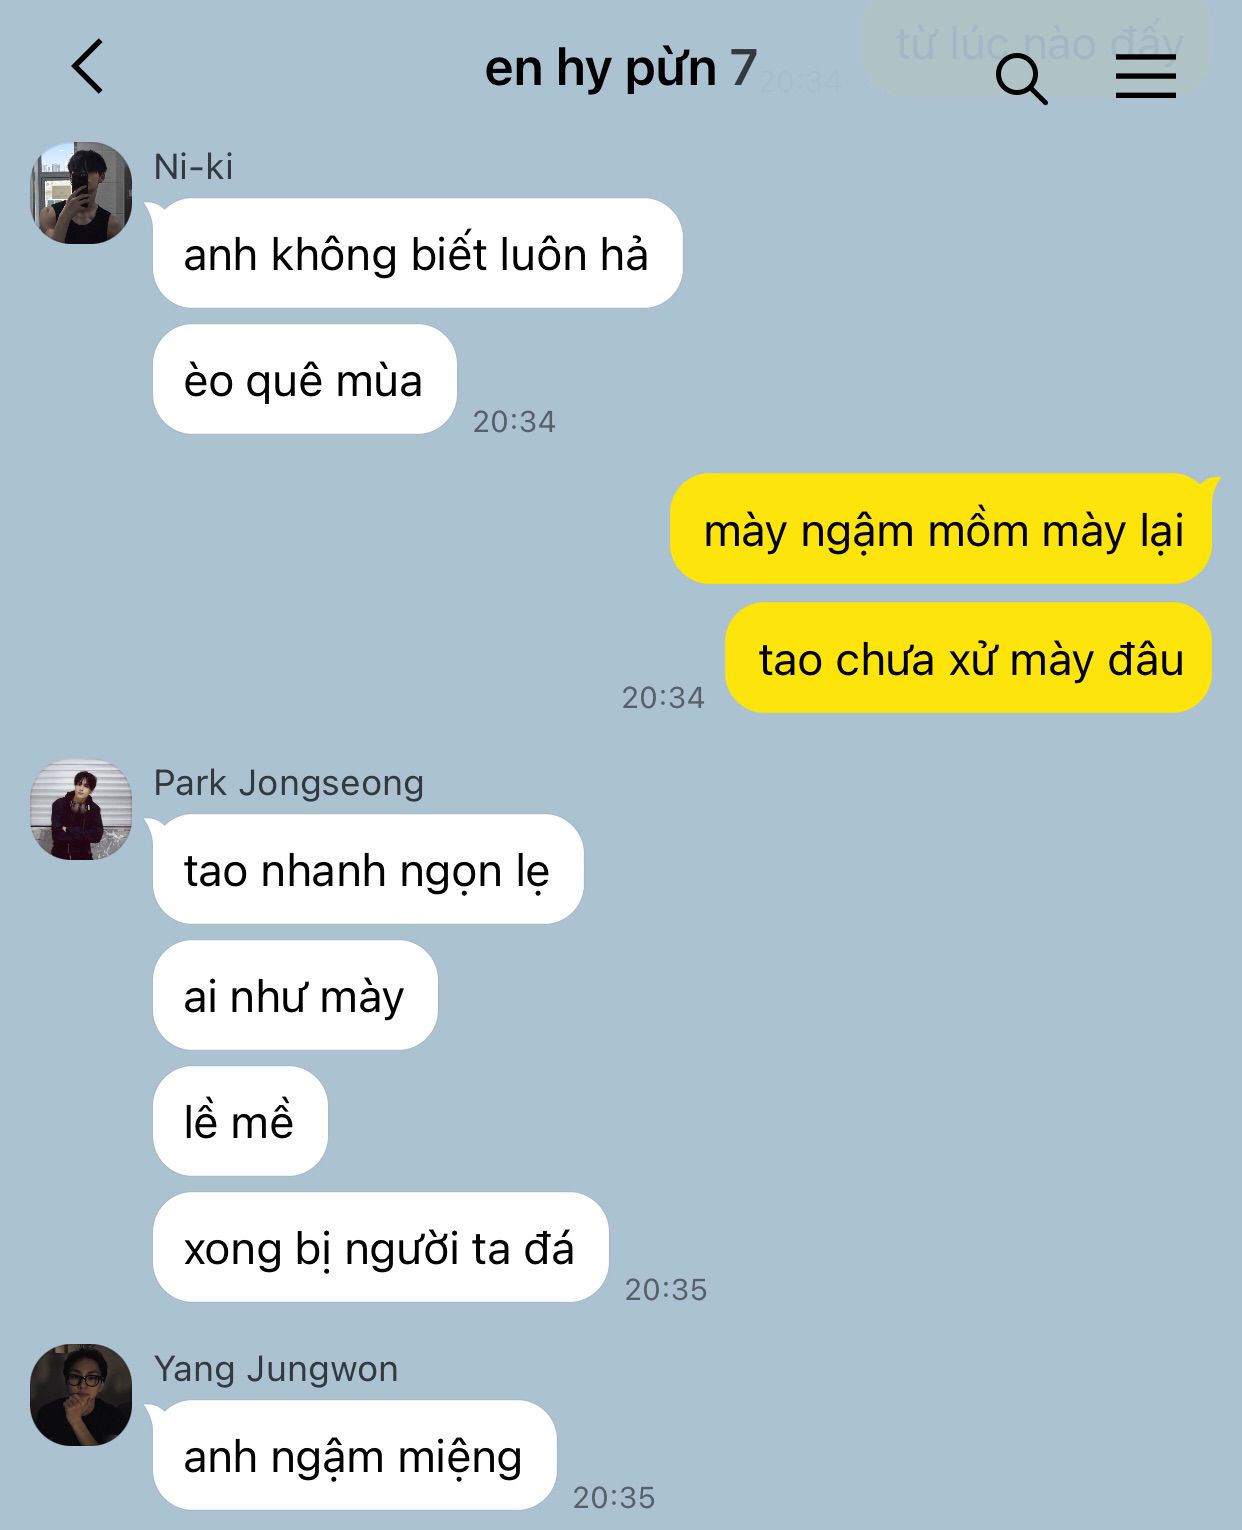
Task: Tap the chat title en hy pừn
Action: [600, 69]
